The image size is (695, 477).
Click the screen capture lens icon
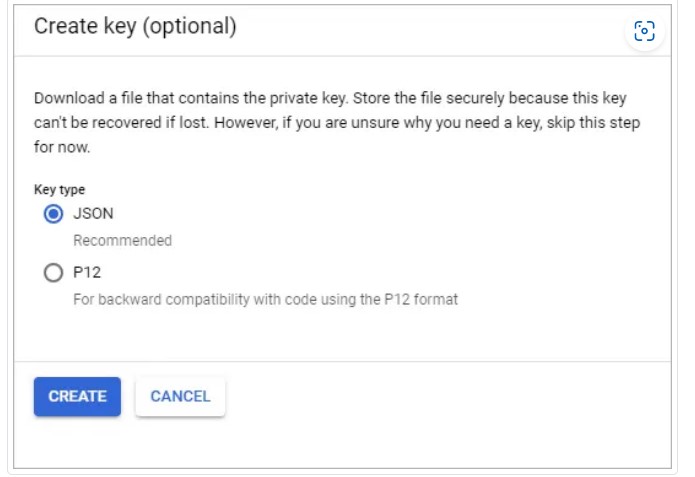click(644, 31)
